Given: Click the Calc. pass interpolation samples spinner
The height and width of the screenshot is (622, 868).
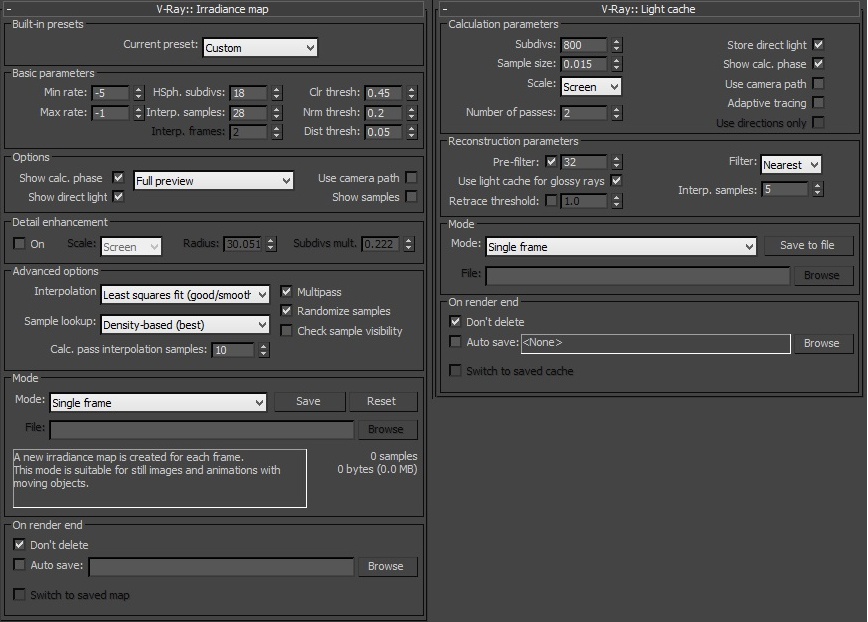Looking at the screenshot, I should tap(264, 350).
